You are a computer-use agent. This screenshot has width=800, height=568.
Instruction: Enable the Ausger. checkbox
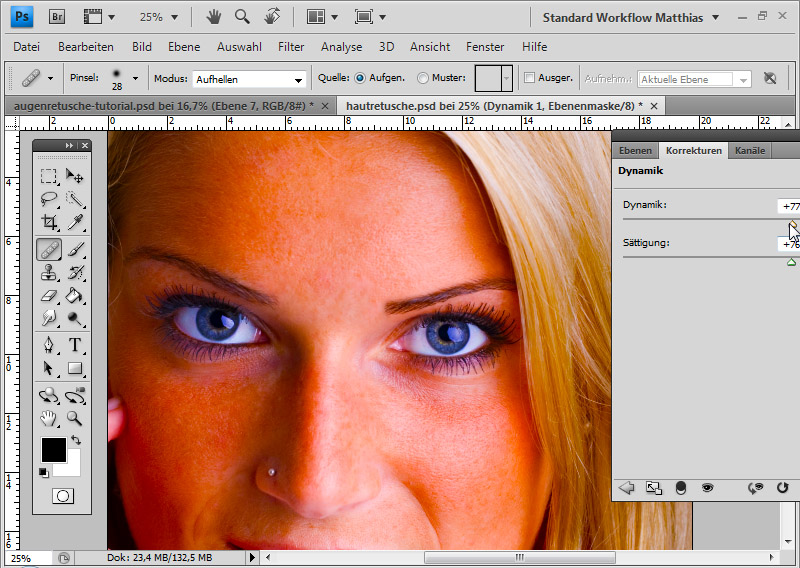(530, 78)
